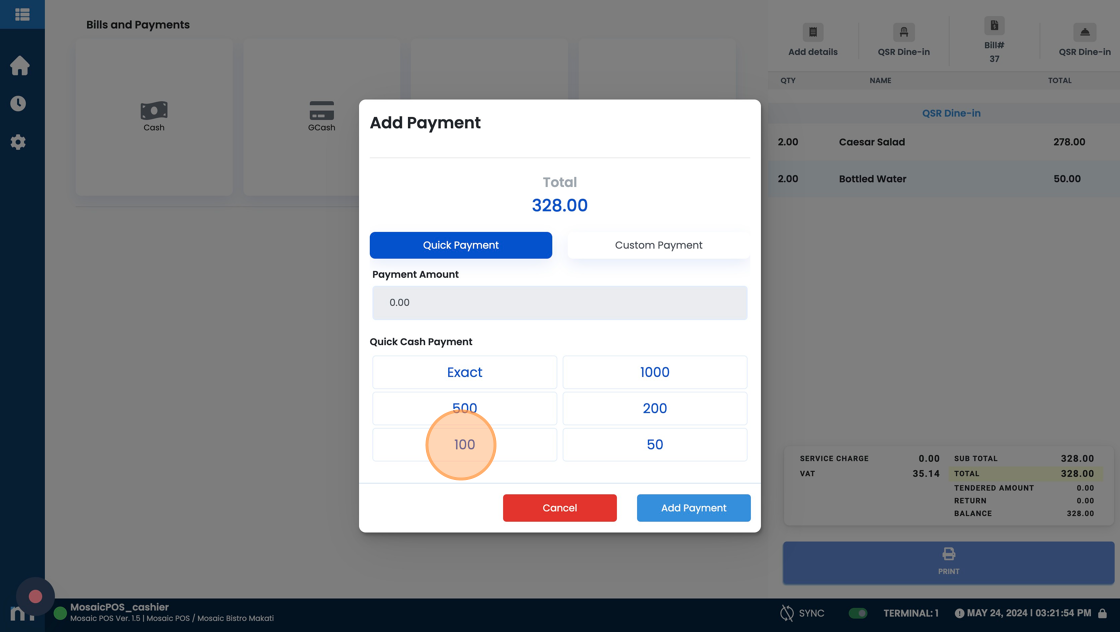Open the grid menu icon at top-left
The height and width of the screenshot is (632, 1120).
coord(22,14)
